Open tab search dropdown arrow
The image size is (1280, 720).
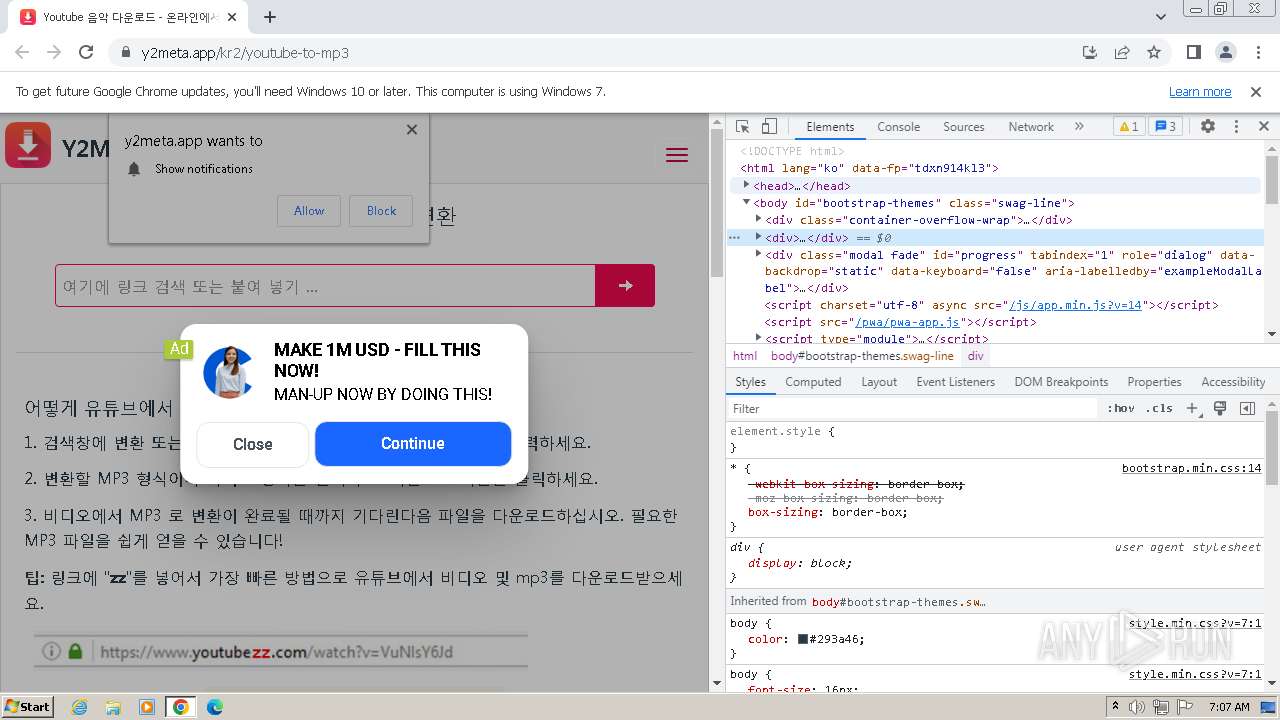(1161, 17)
